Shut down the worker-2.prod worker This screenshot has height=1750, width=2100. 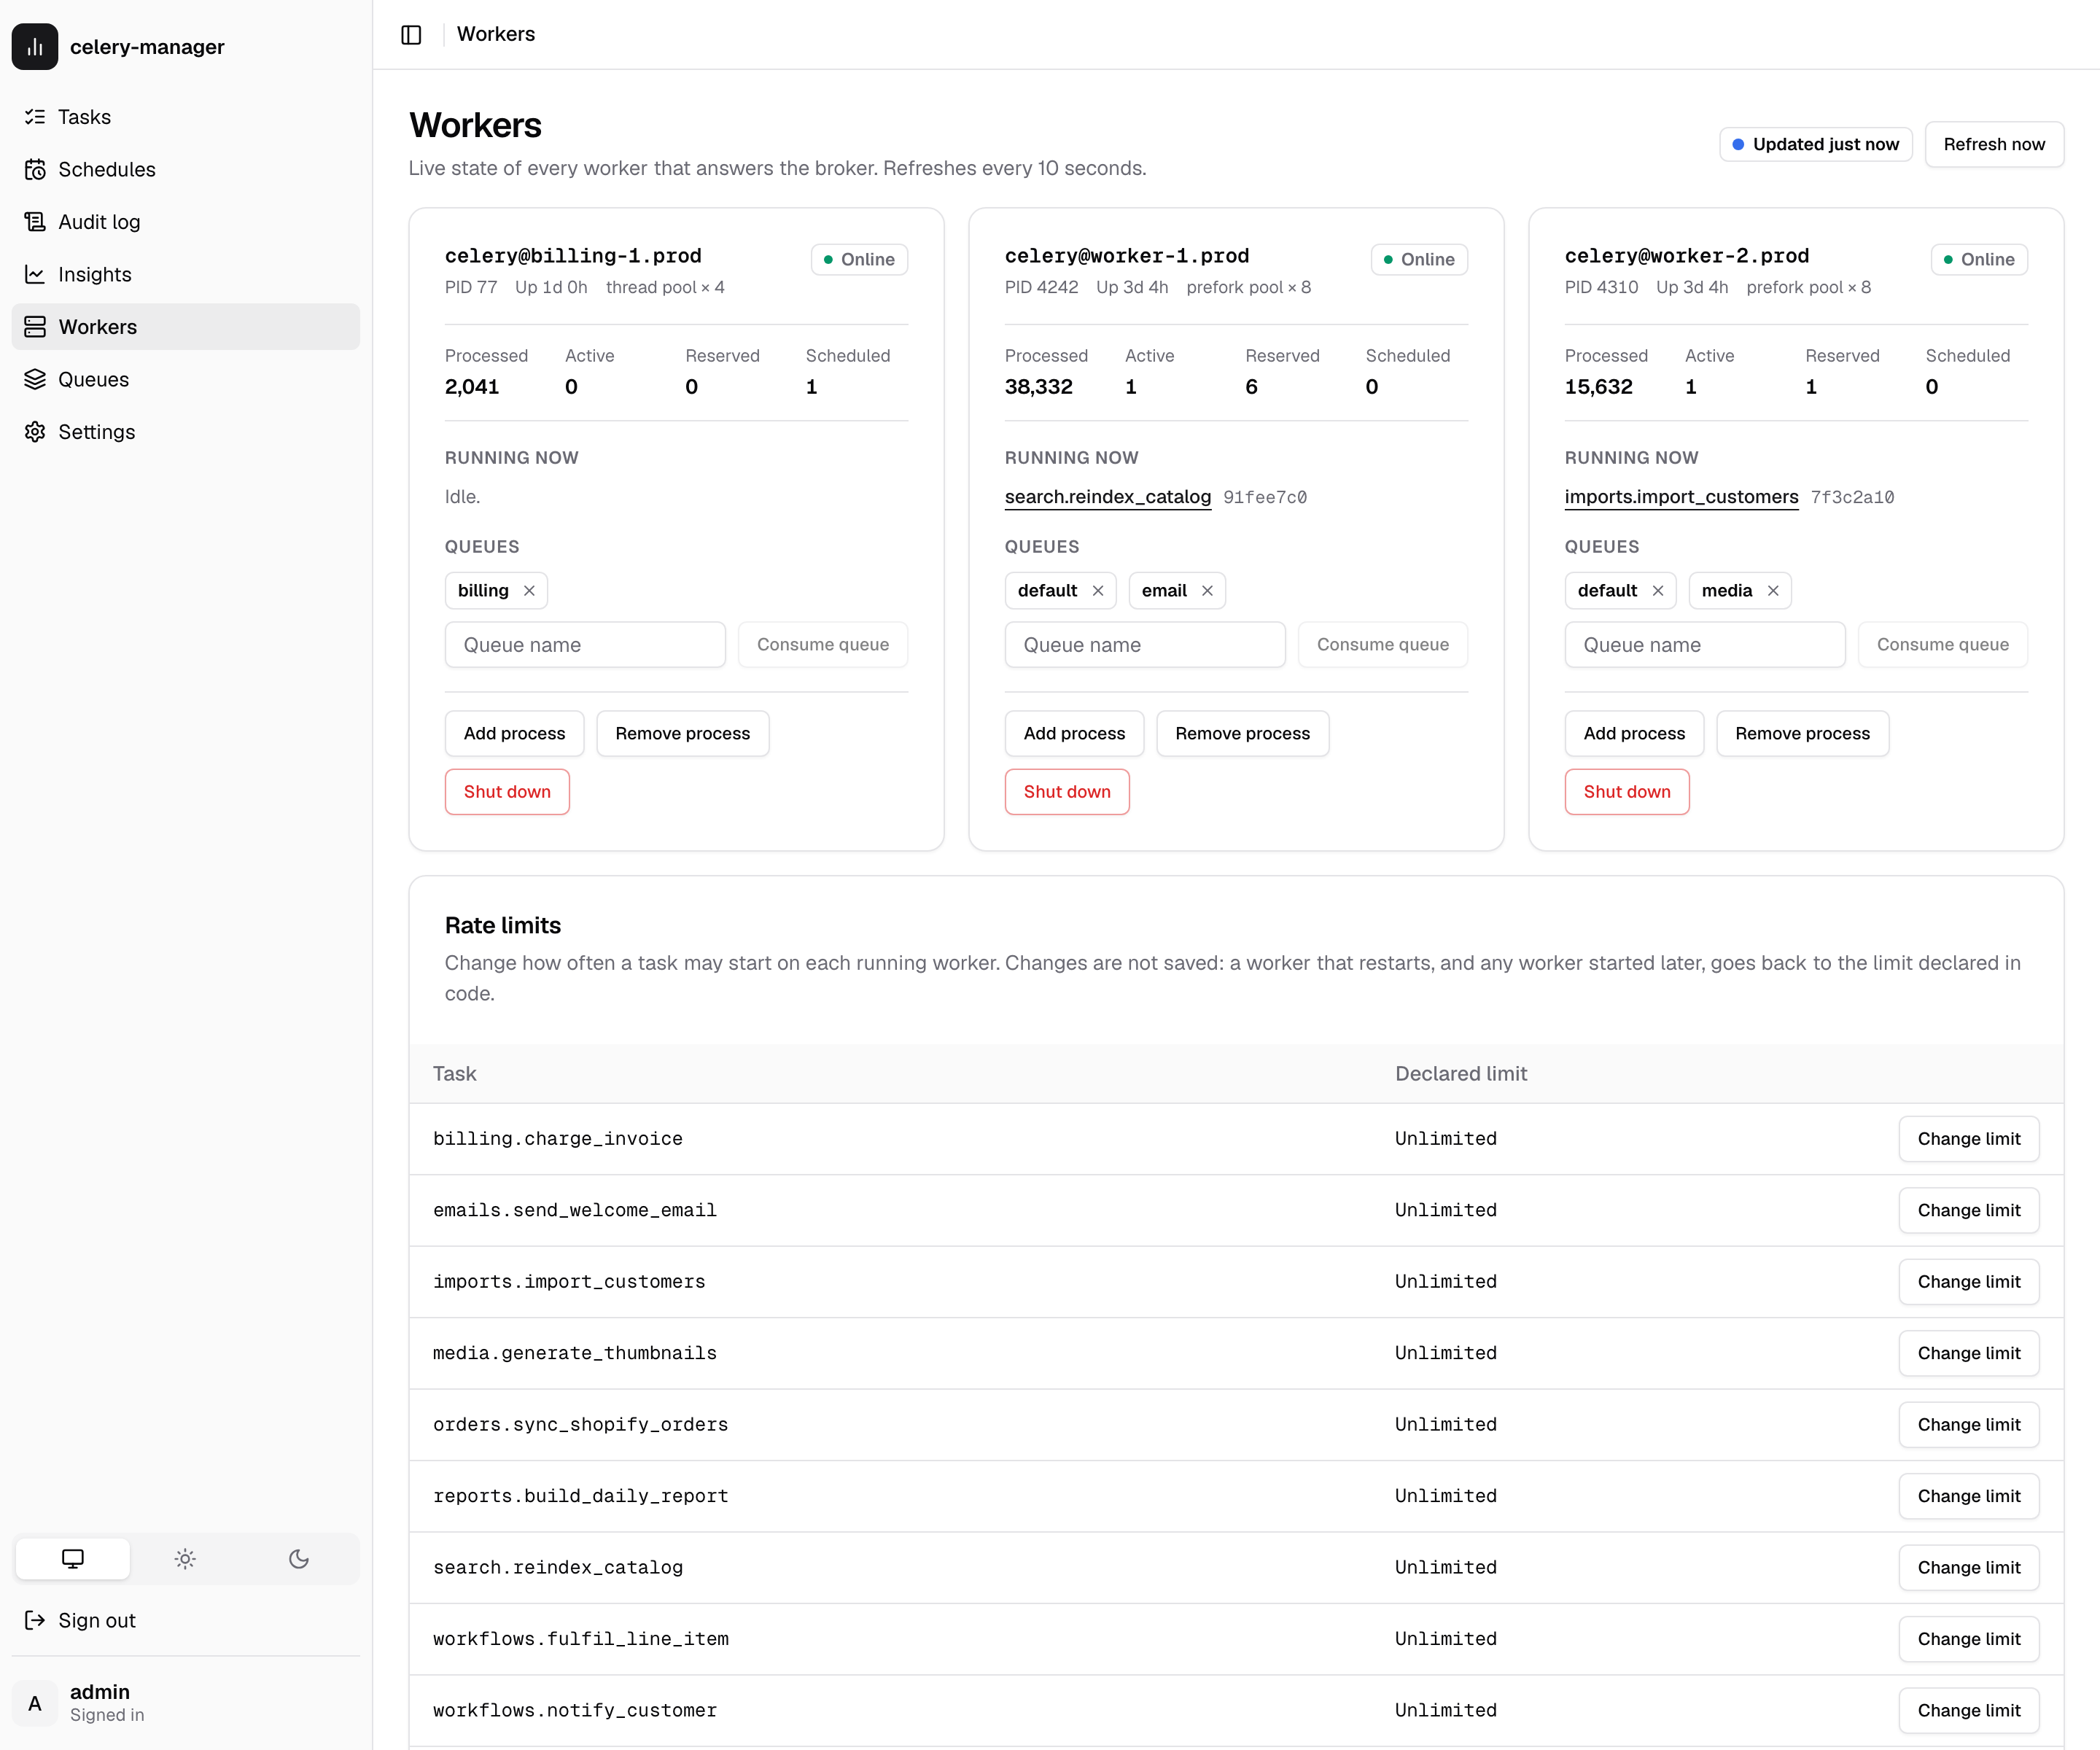tap(1627, 791)
